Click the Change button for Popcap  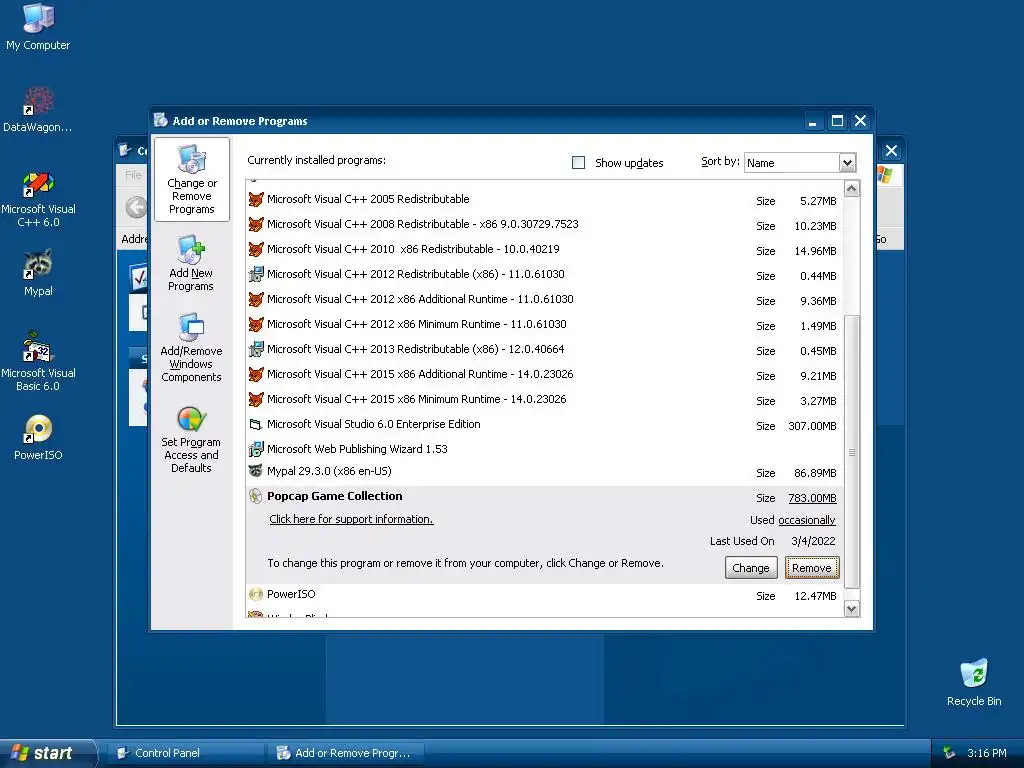pos(751,568)
